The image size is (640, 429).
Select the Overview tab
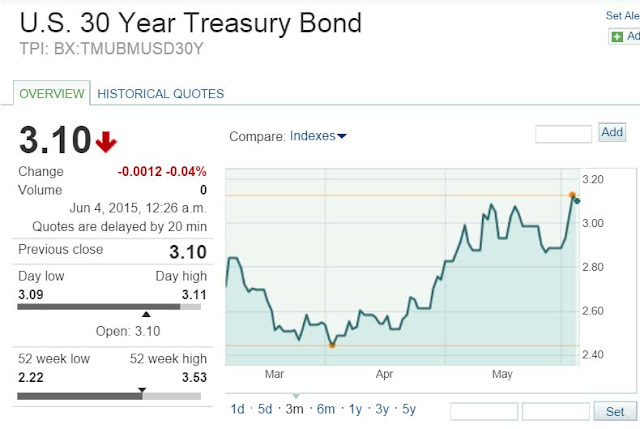(52, 93)
